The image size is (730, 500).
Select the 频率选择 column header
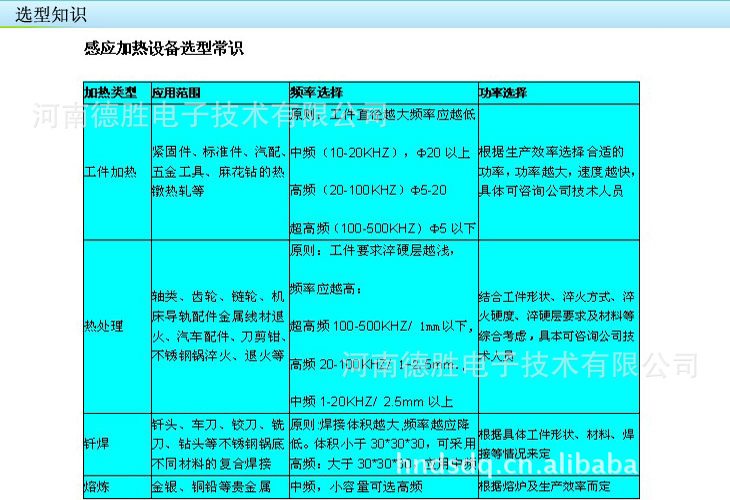coord(309,92)
